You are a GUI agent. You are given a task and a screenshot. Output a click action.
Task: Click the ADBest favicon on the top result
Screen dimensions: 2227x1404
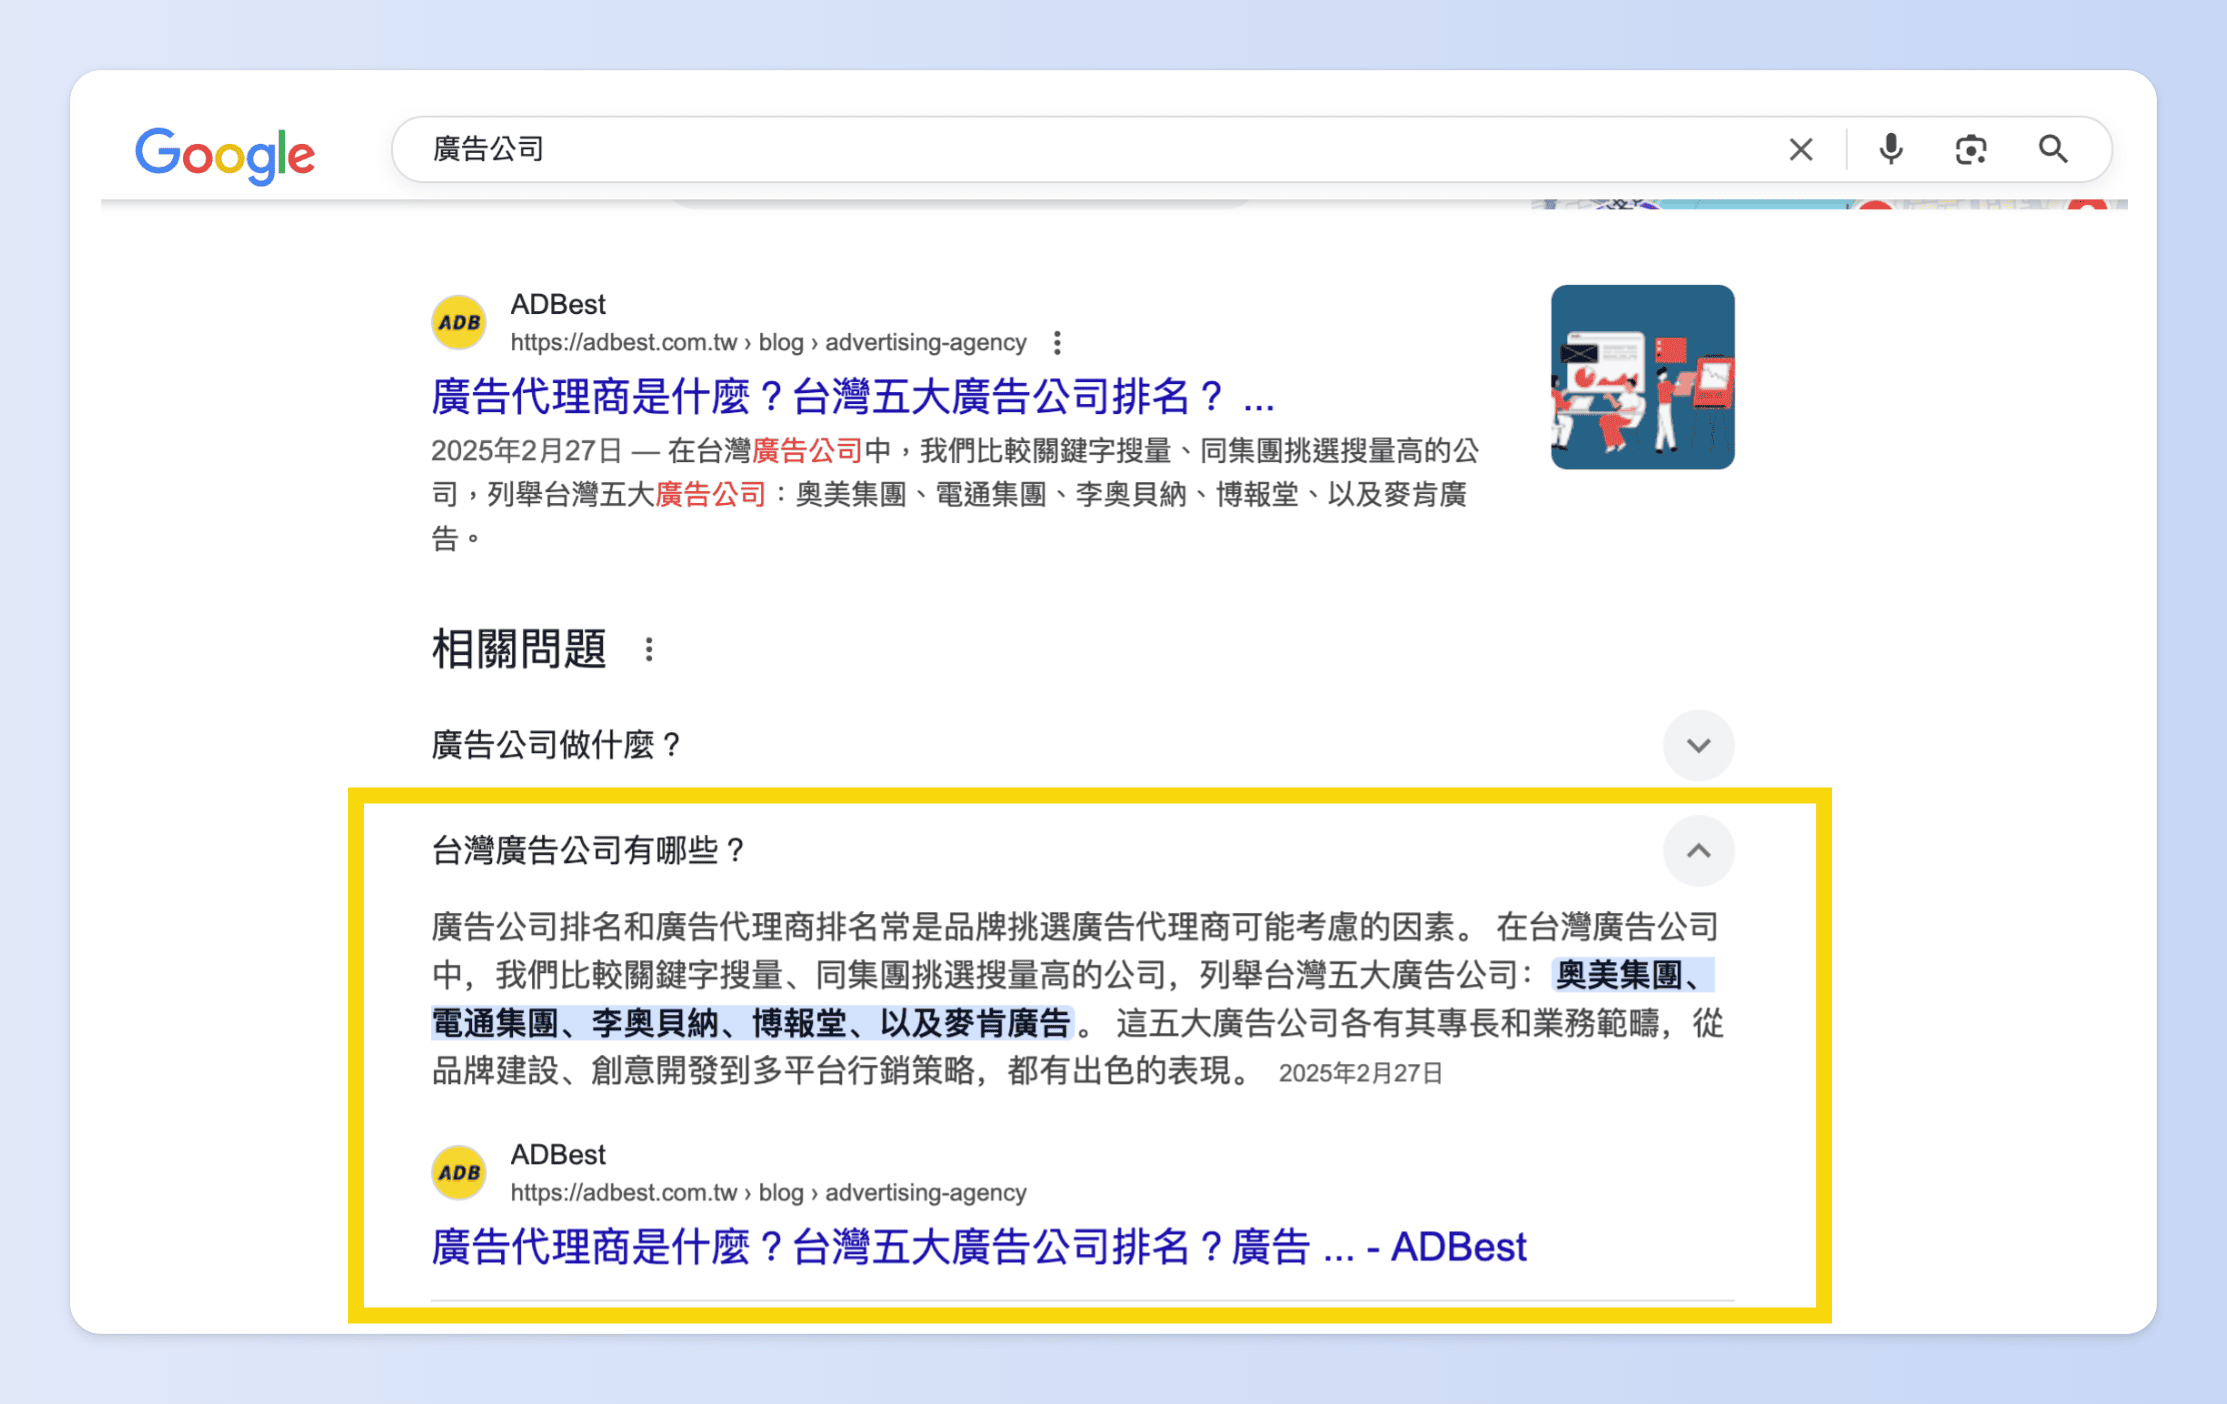[458, 321]
